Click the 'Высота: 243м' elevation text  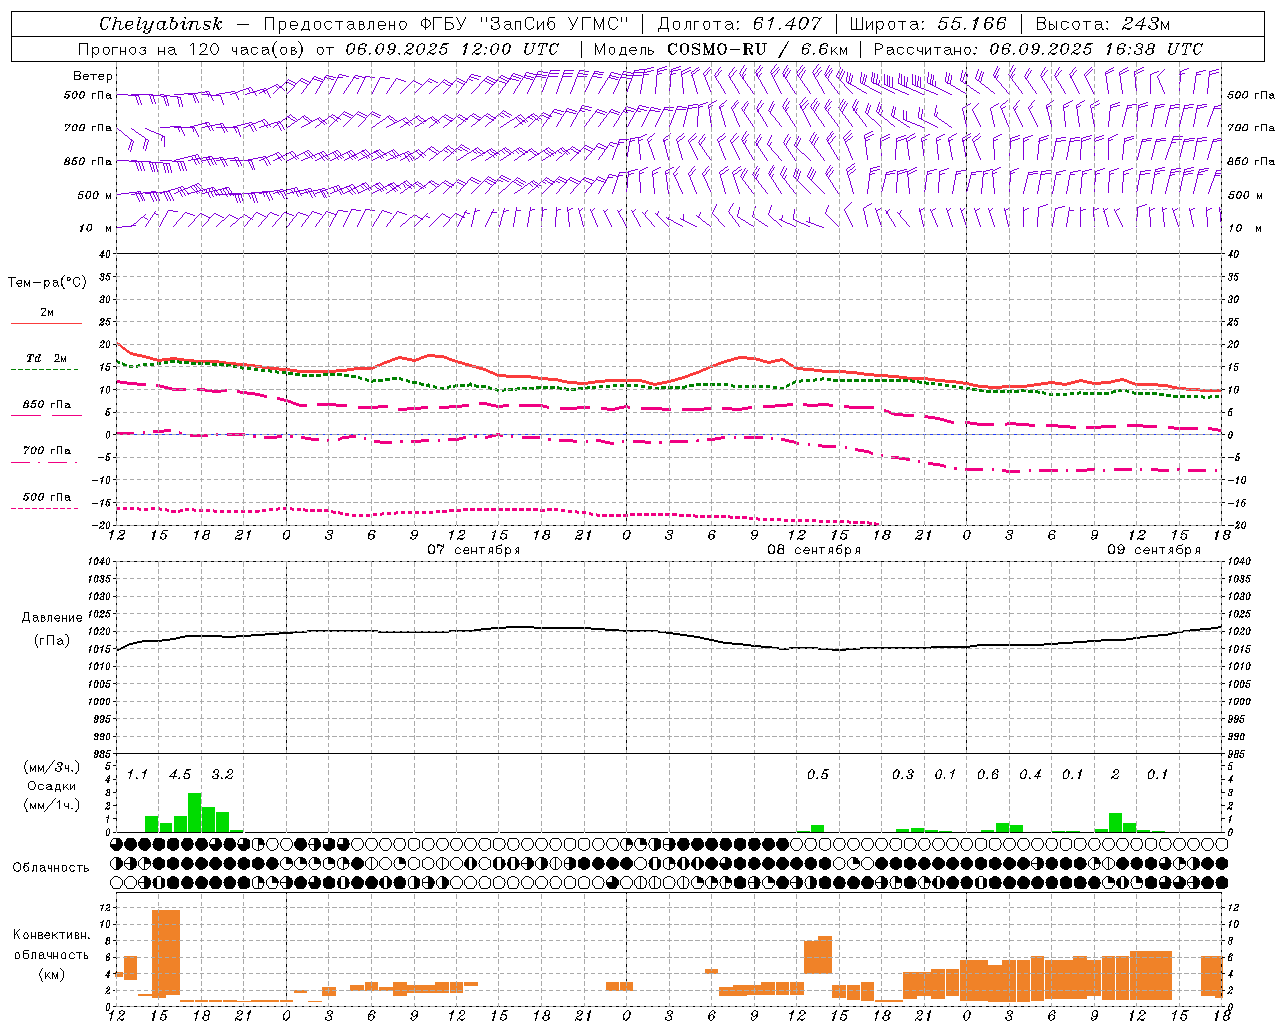(1103, 24)
